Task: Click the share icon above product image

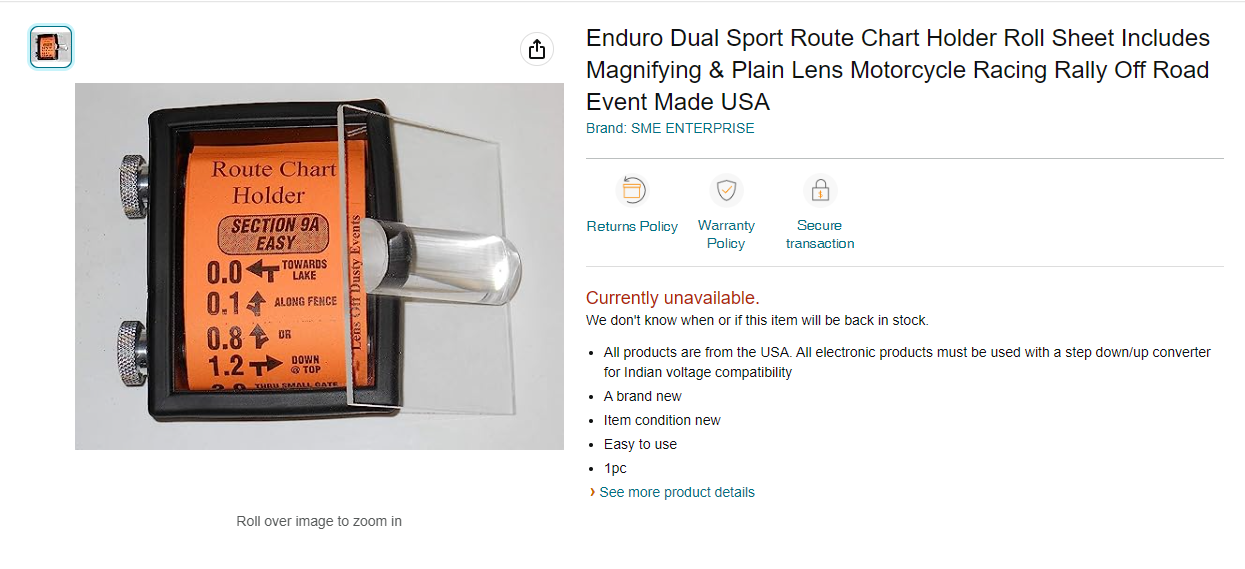Action: coord(537,49)
